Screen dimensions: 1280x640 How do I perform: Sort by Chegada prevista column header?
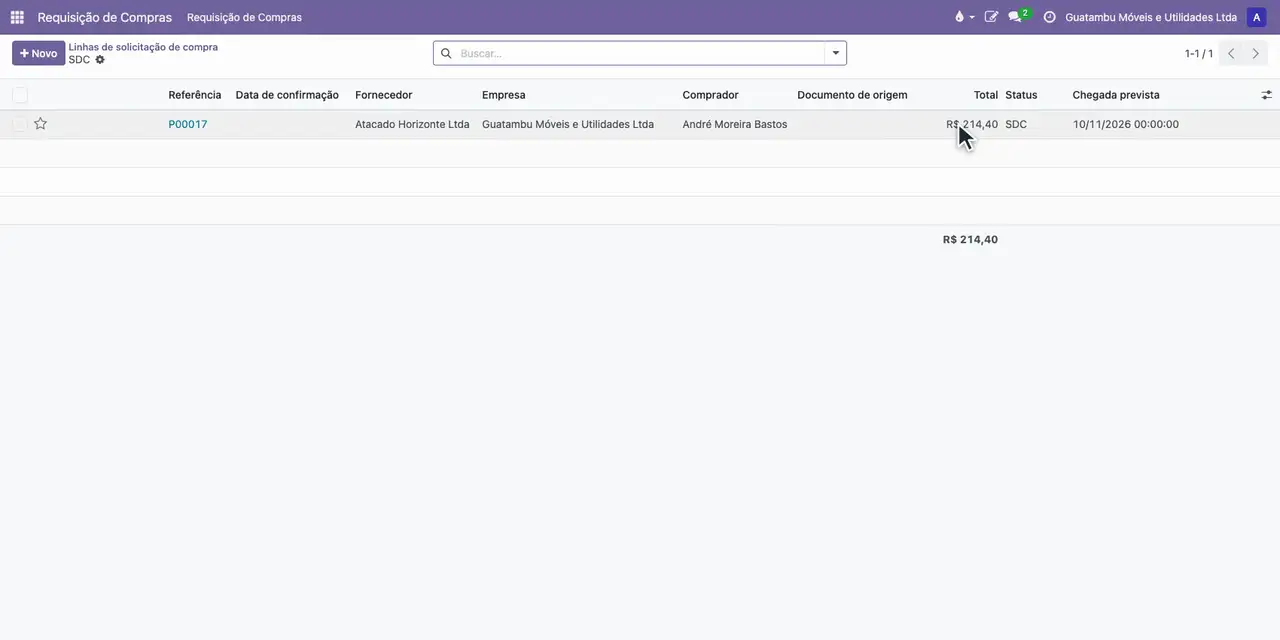1116,95
